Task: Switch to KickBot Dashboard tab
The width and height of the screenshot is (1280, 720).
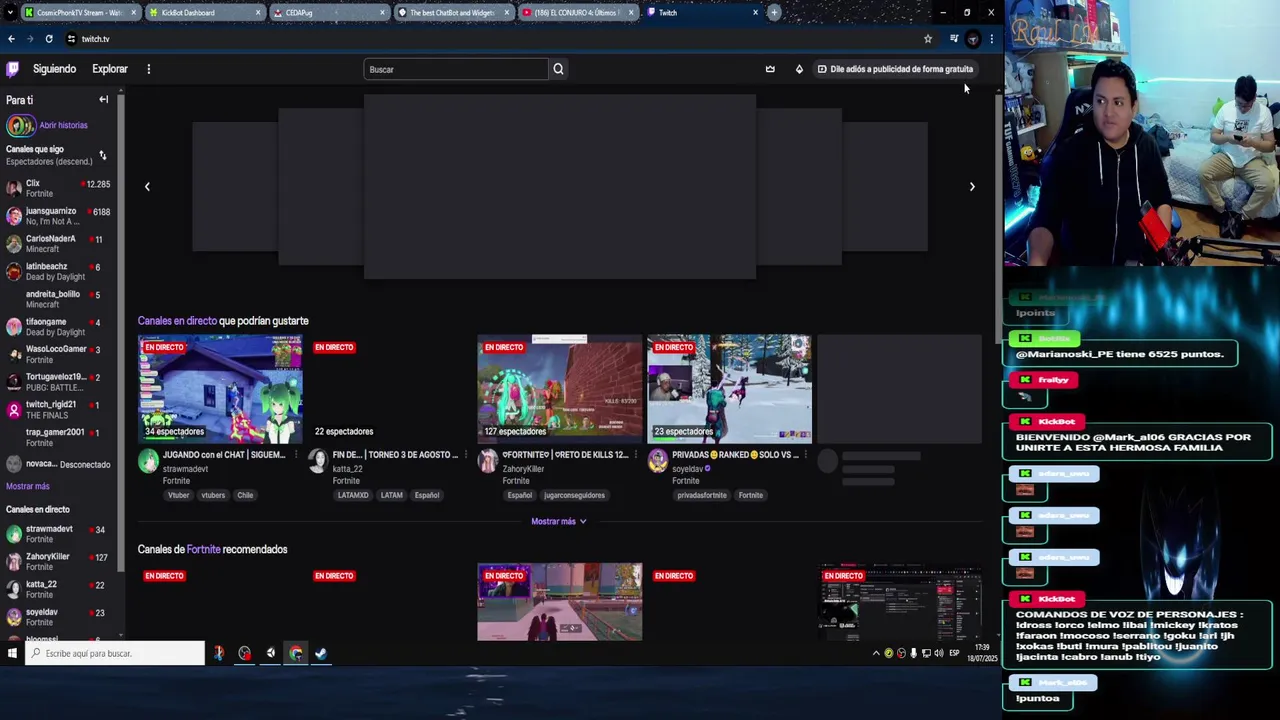Action: [x=203, y=13]
